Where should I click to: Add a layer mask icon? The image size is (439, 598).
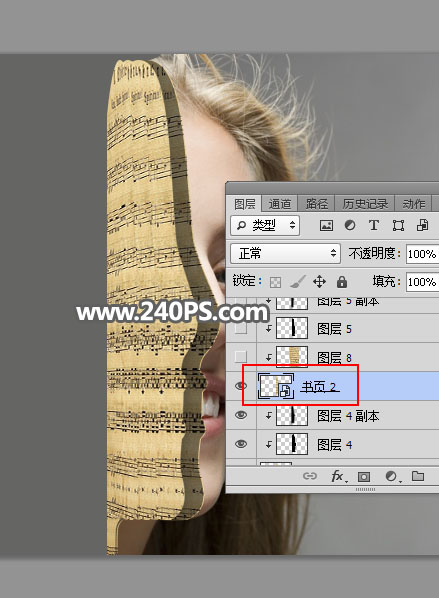point(364,476)
